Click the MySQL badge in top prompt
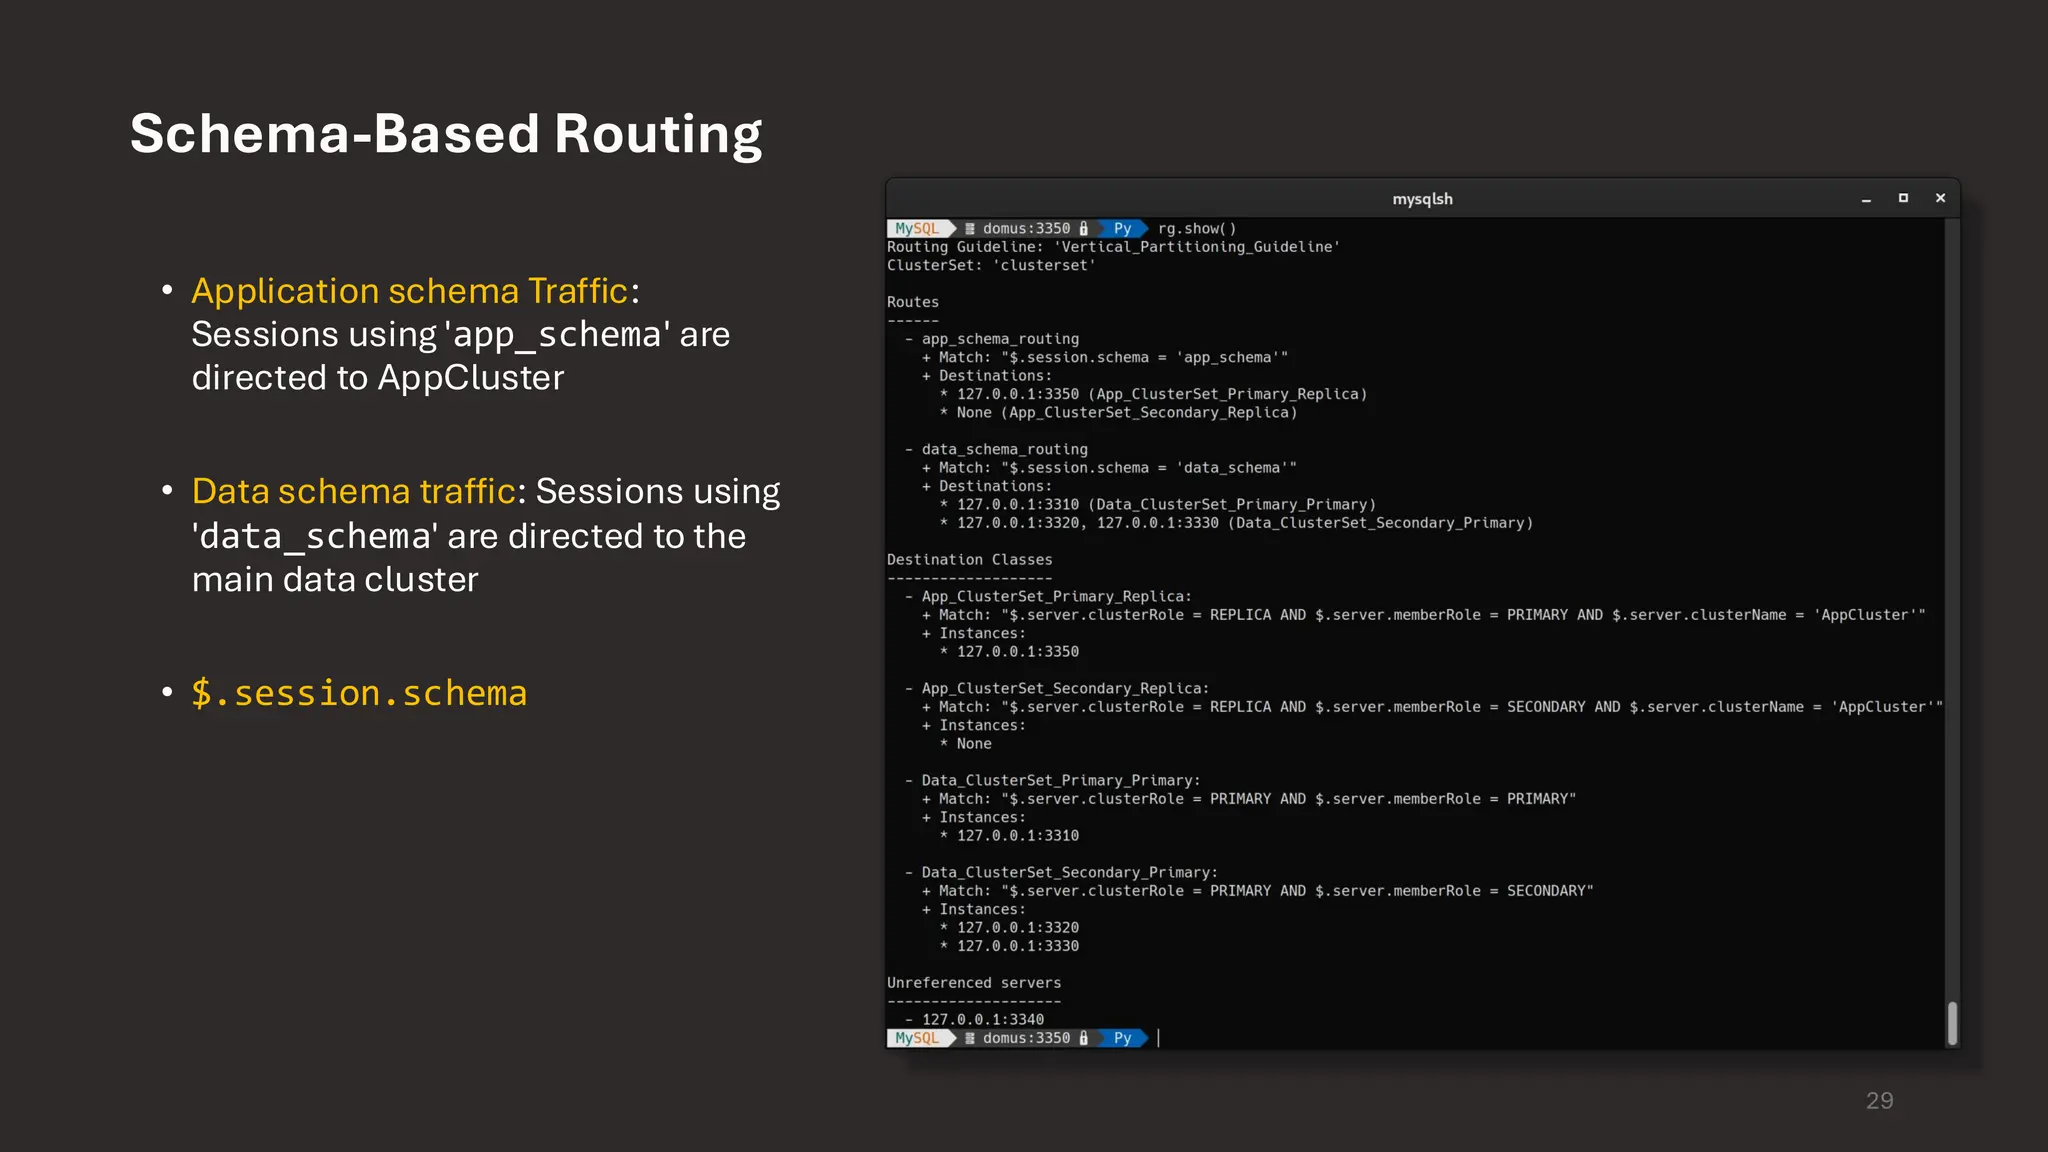This screenshot has width=2048, height=1152. (917, 228)
